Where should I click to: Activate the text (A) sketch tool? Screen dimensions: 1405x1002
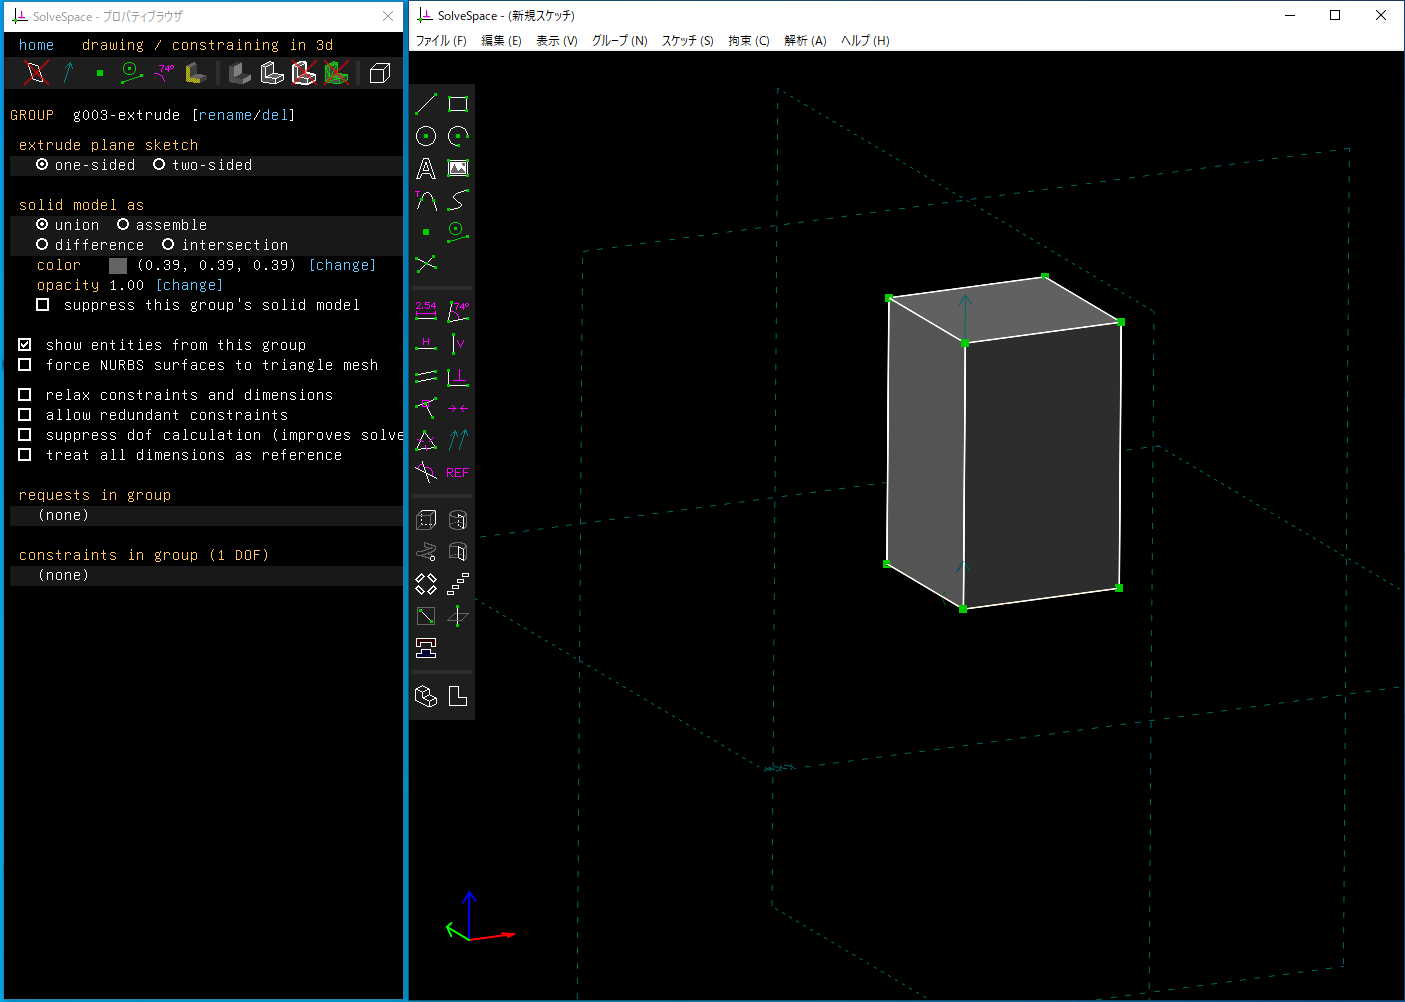(x=426, y=168)
